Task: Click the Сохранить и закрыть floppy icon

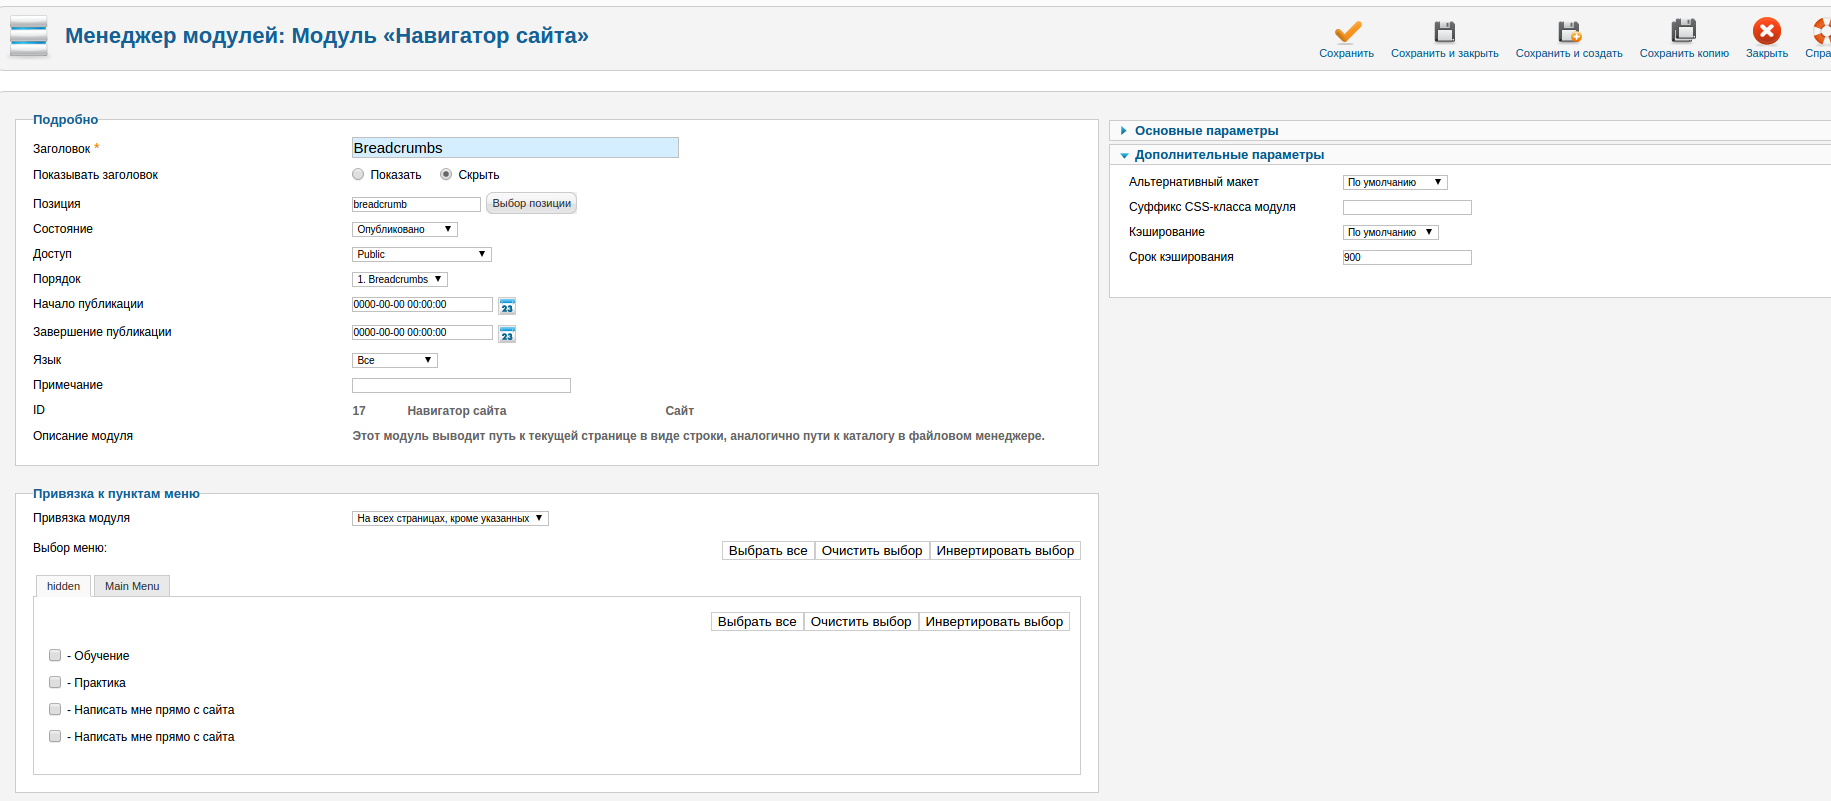Action: (x=1444, y=31)
